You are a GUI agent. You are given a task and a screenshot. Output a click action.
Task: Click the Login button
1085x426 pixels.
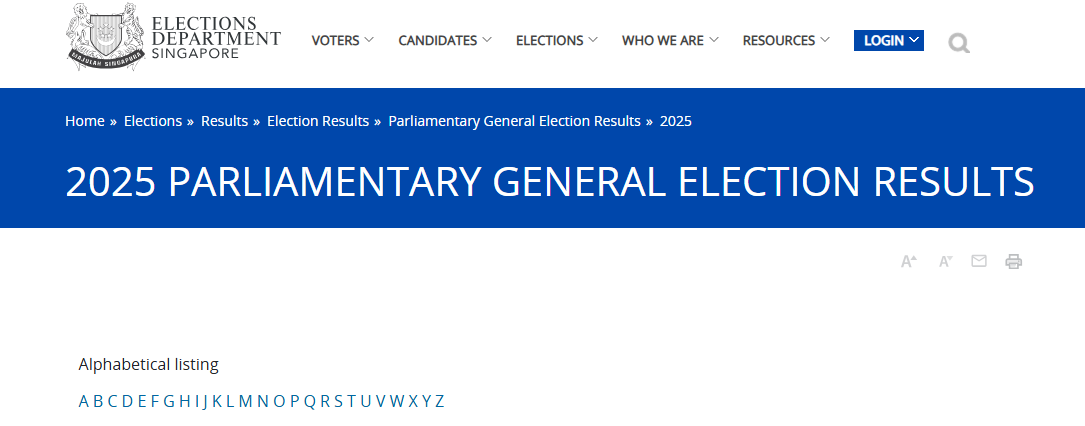tap(888, 41)
